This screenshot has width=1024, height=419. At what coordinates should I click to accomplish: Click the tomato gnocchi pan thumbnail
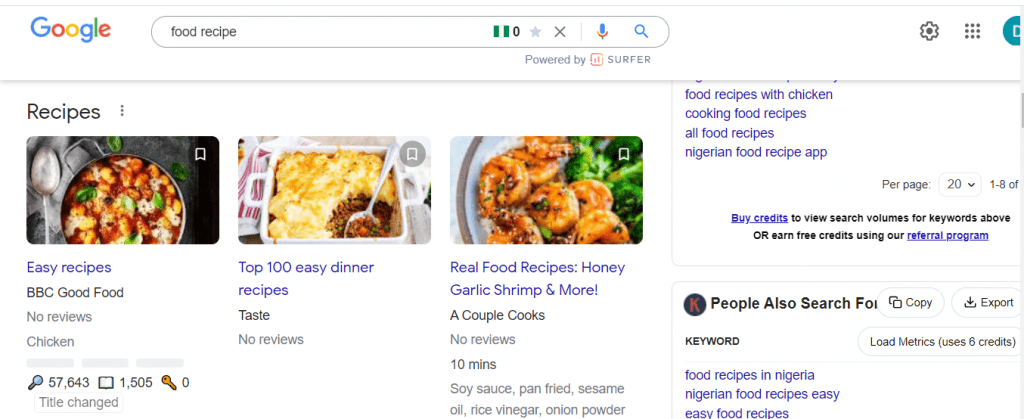coord(123,190)
